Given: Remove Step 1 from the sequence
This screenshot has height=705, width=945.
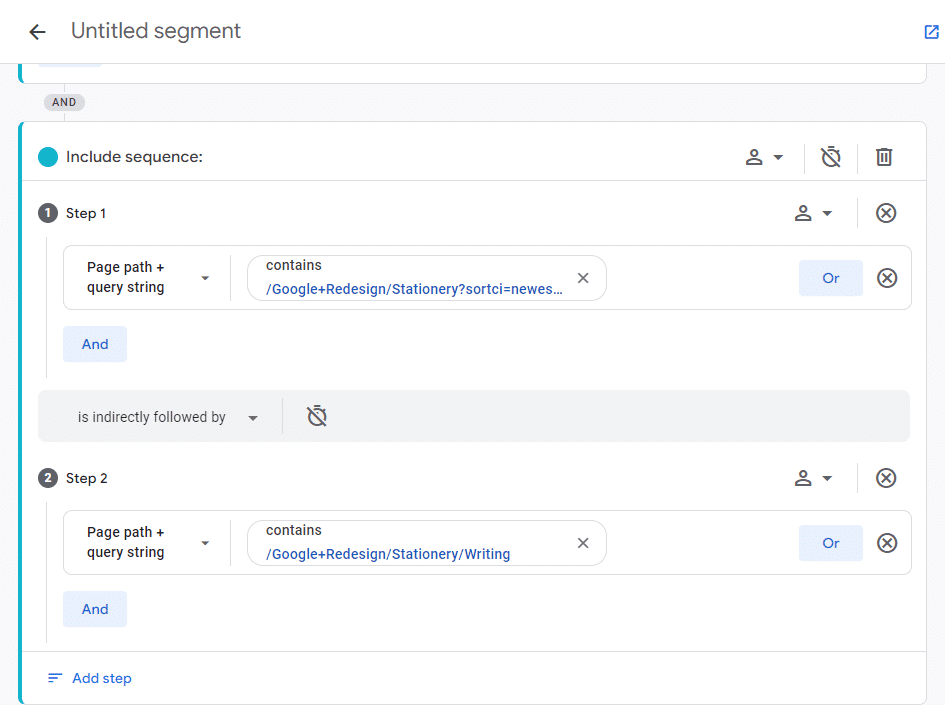Looking at the screenshot, I should (x=886, y=213).
